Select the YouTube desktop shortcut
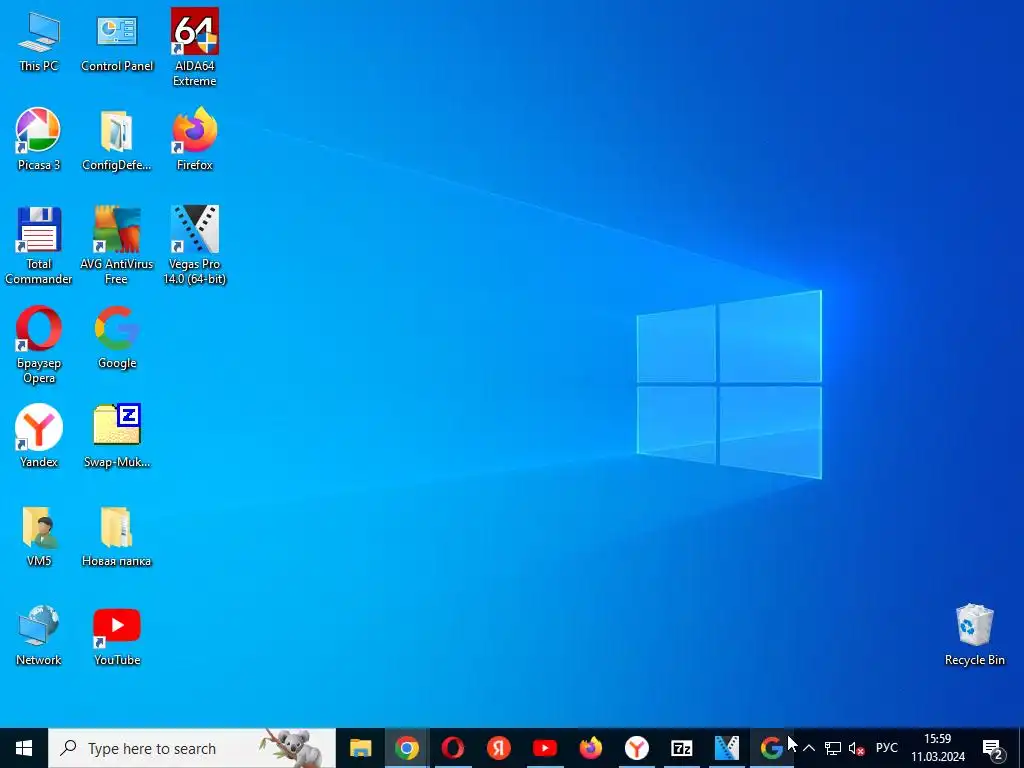This screenshot has height=768, width=1024. click(117, 635)
